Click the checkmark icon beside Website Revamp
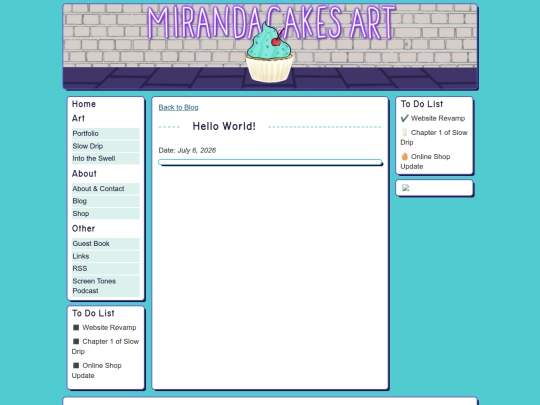540x405 pixels. tap(405, 118)
